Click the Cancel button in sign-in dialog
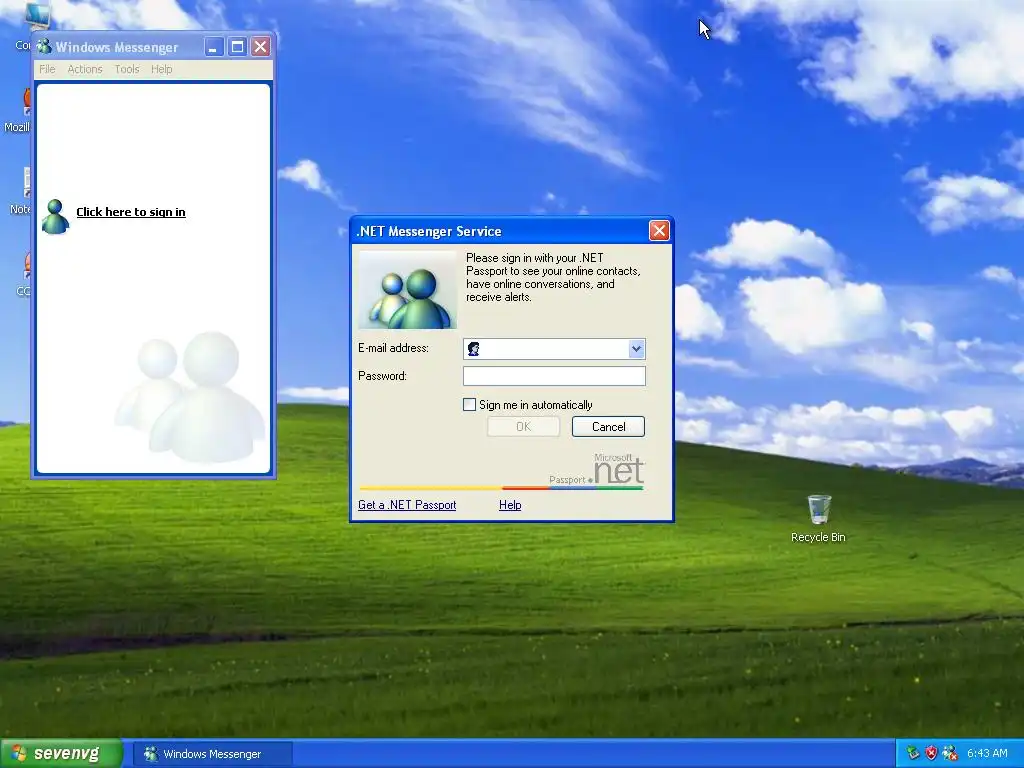Screen dimensions: 1024x768 coord(608,426)
